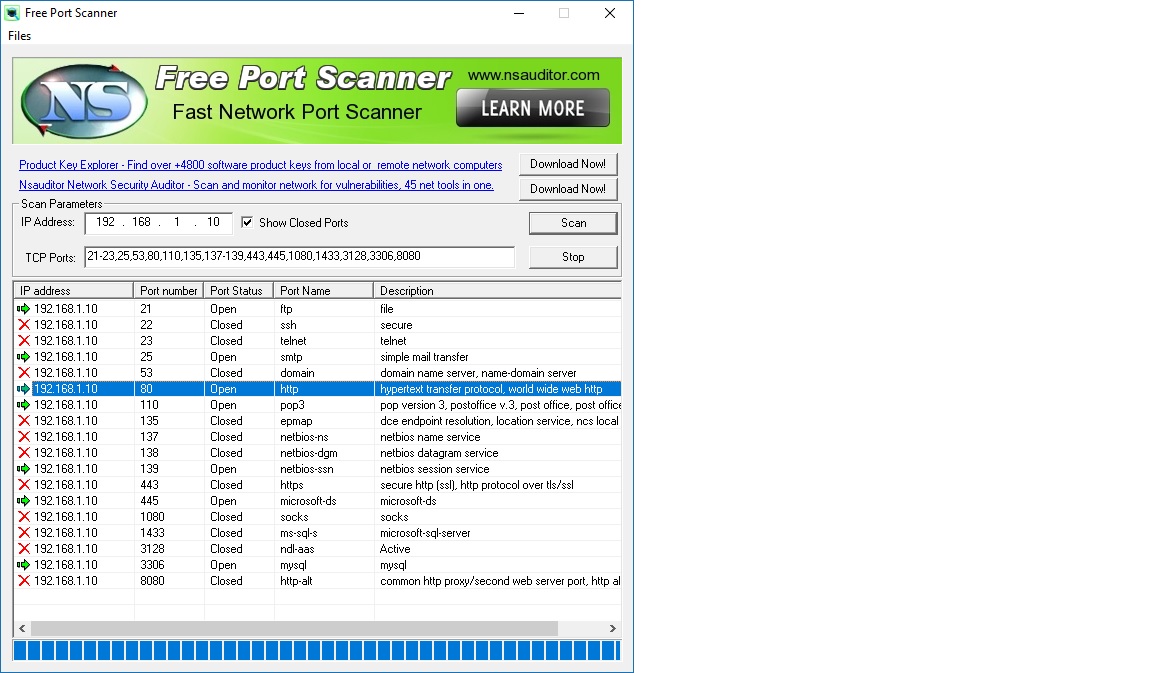Open the Product Key Explorer link
This screenshot has width=1152, height=673.
(260, 165)
